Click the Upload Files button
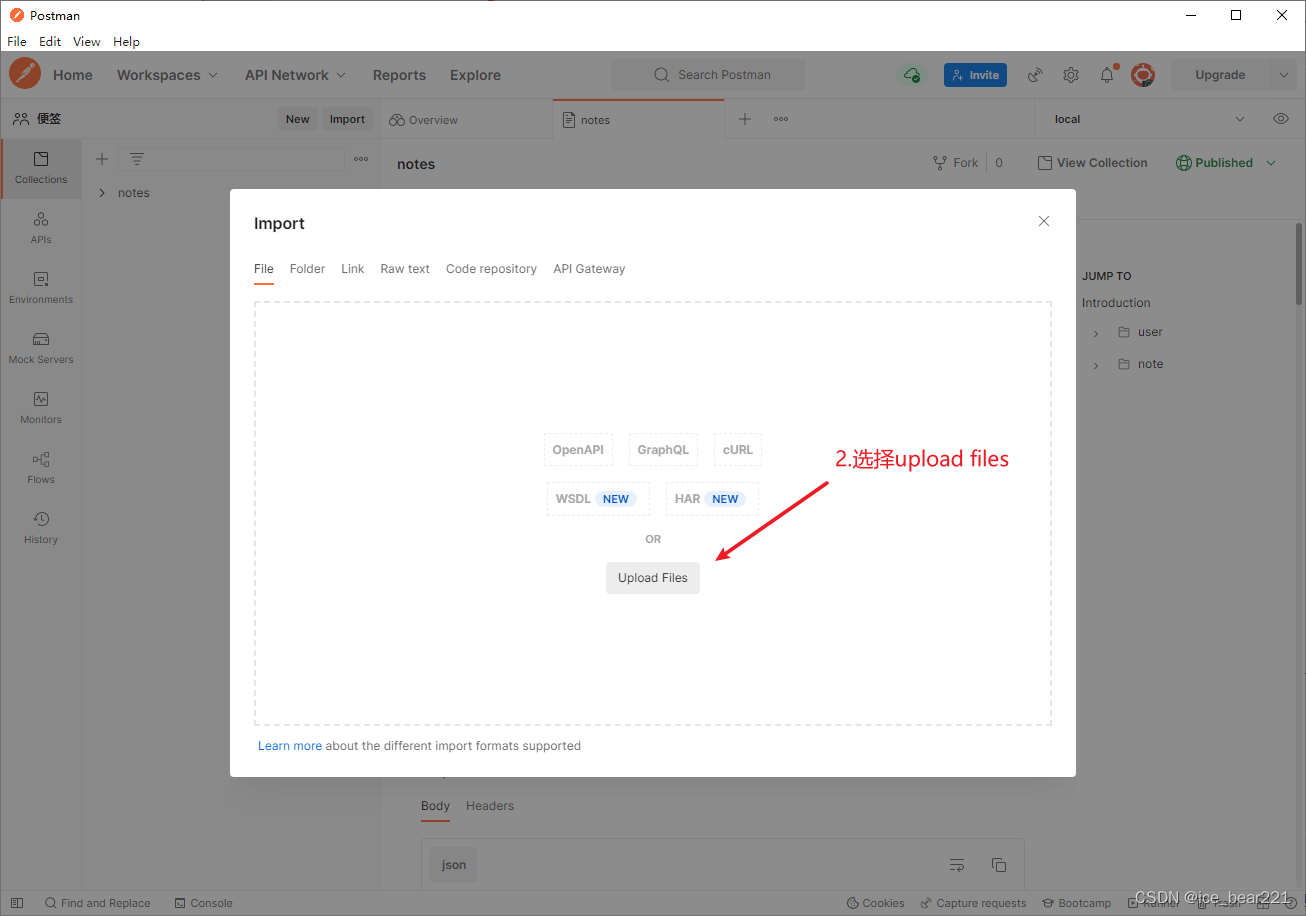 (x=653, y=578)
